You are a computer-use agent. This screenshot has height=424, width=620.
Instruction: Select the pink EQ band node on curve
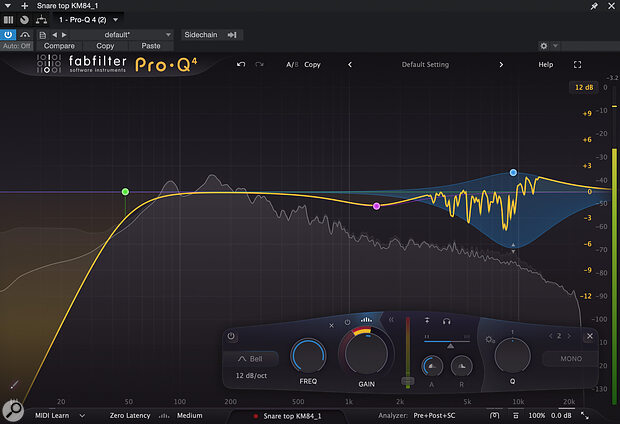pyautogui.click(x=377, y=206)
